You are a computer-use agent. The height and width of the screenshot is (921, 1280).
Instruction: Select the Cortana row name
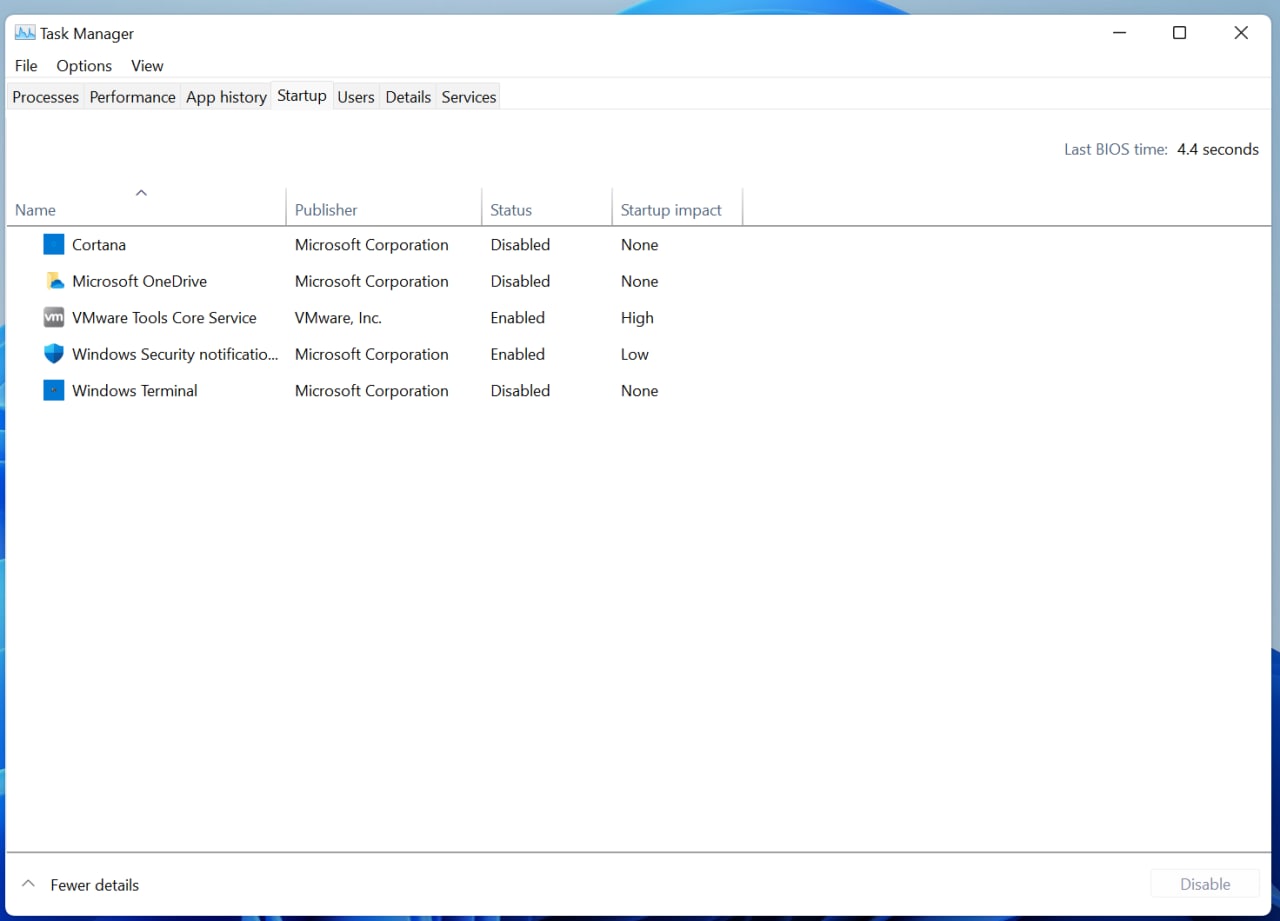pyautogui.click(x=99, y=245)
